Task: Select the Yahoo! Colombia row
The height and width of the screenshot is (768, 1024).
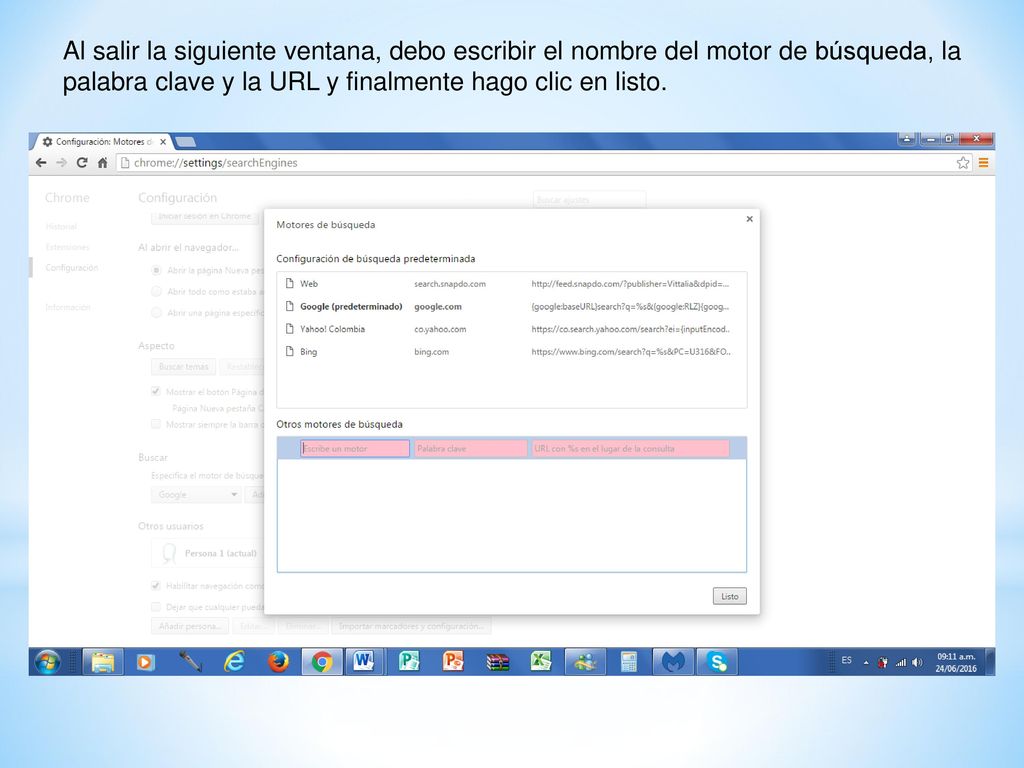Action: (511, 329)
